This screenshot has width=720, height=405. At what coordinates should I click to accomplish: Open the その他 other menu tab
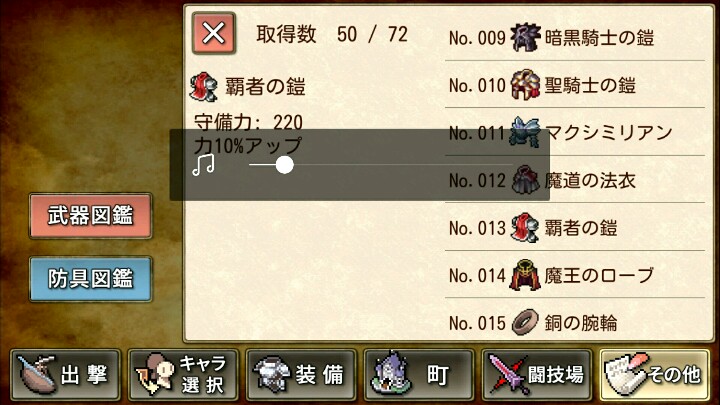tap(654, 375)
